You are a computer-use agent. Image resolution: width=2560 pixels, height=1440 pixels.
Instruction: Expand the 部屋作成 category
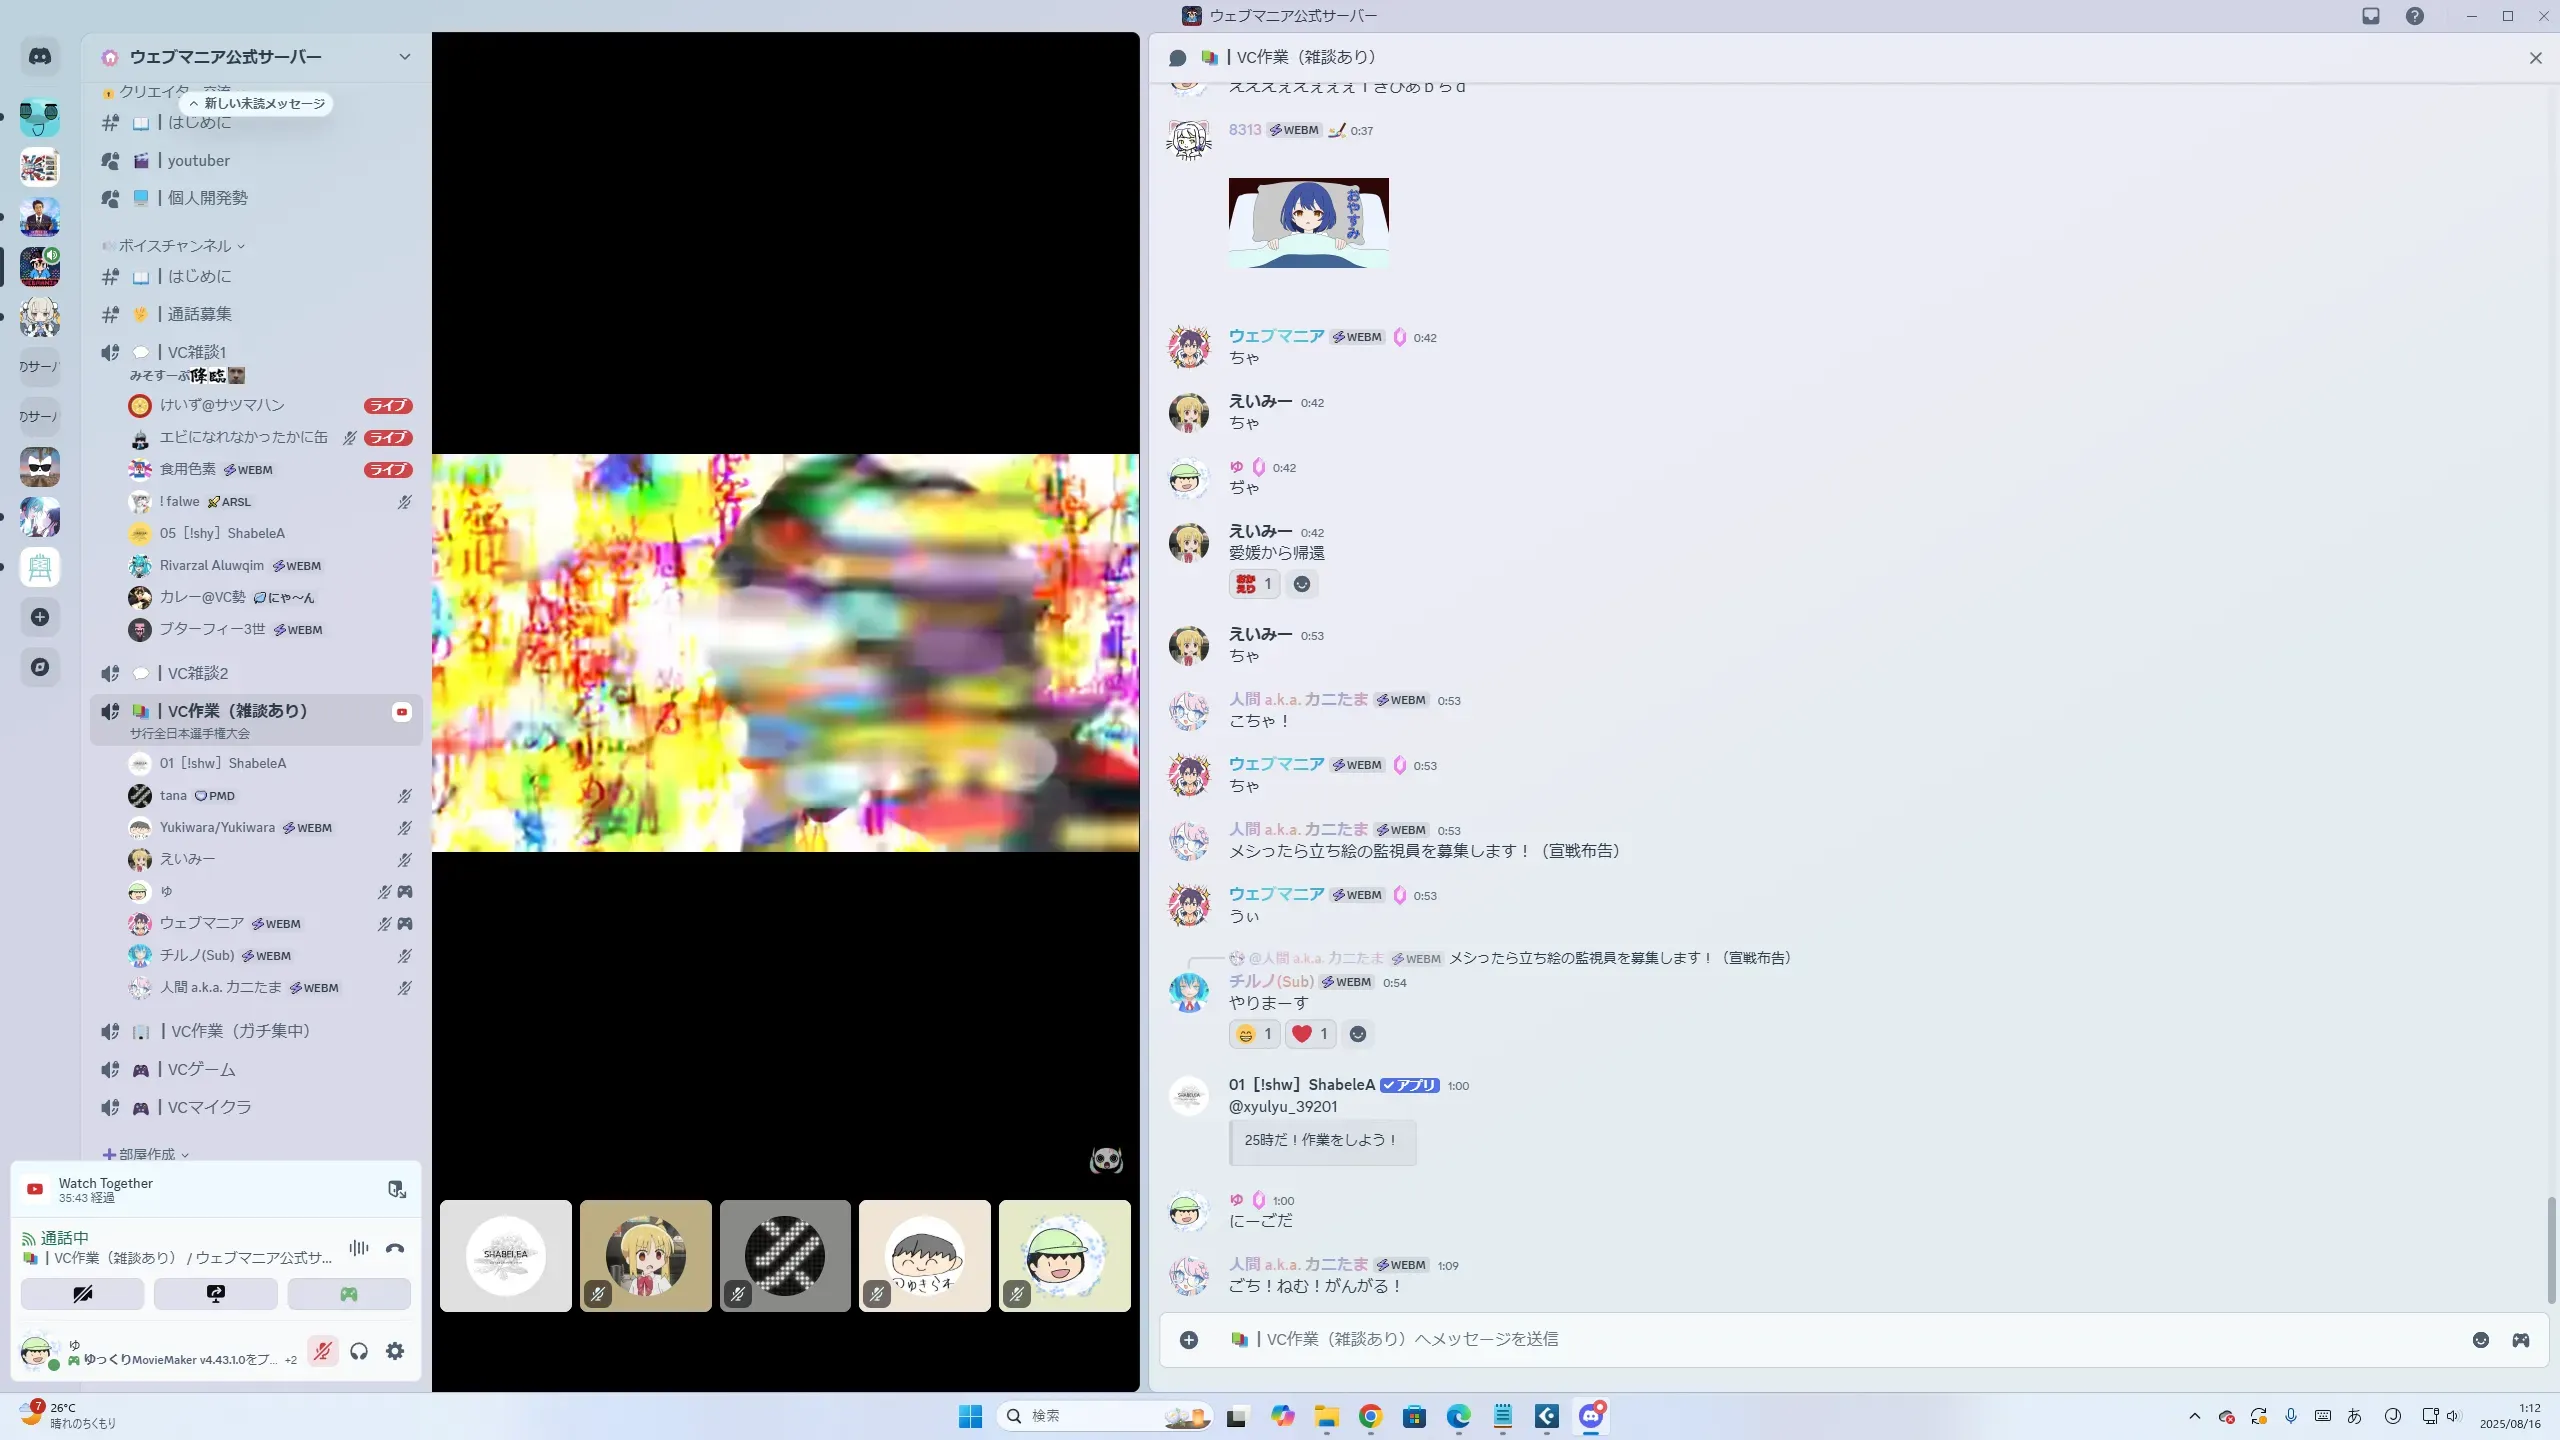(147, 1154)
